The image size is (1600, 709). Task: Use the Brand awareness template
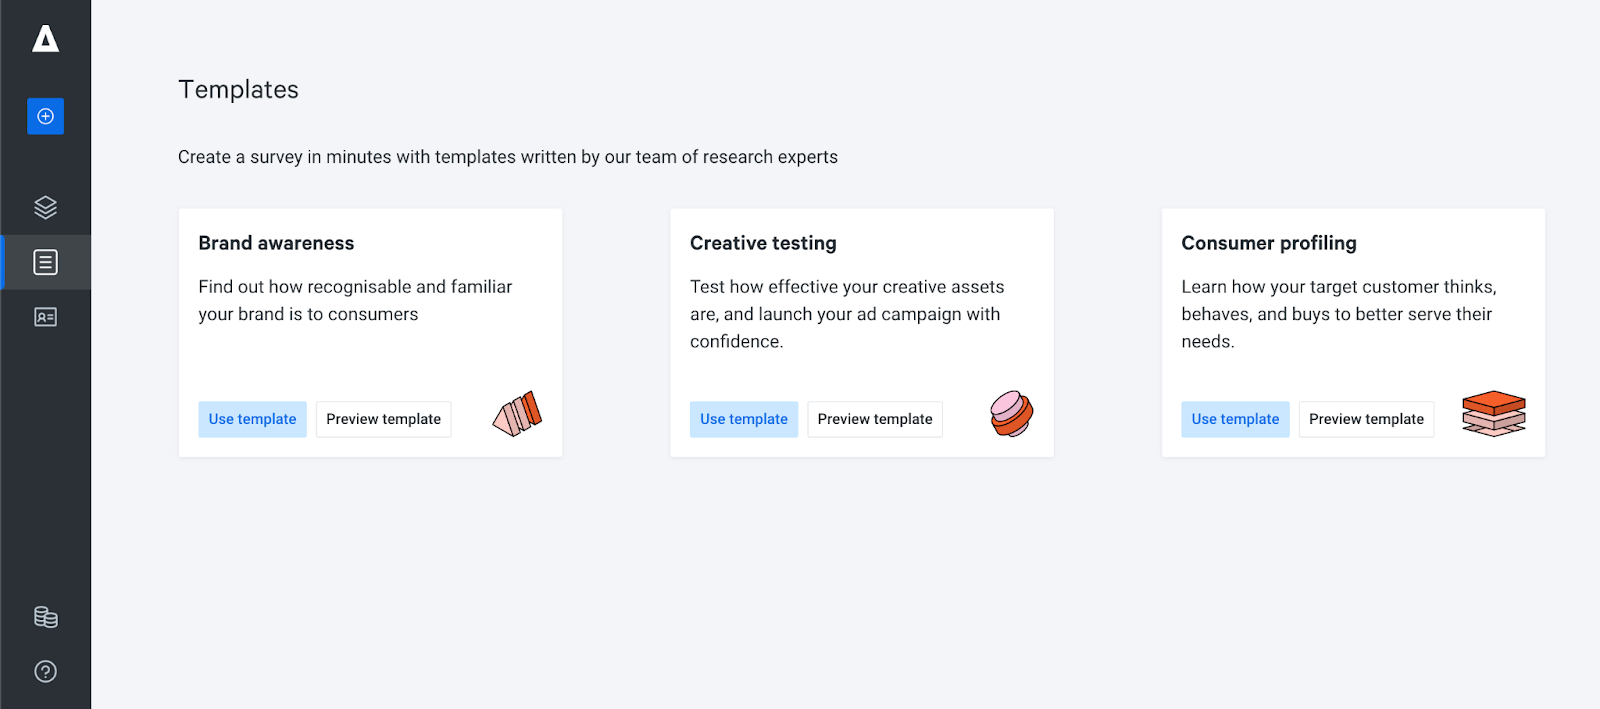point(252,419)
